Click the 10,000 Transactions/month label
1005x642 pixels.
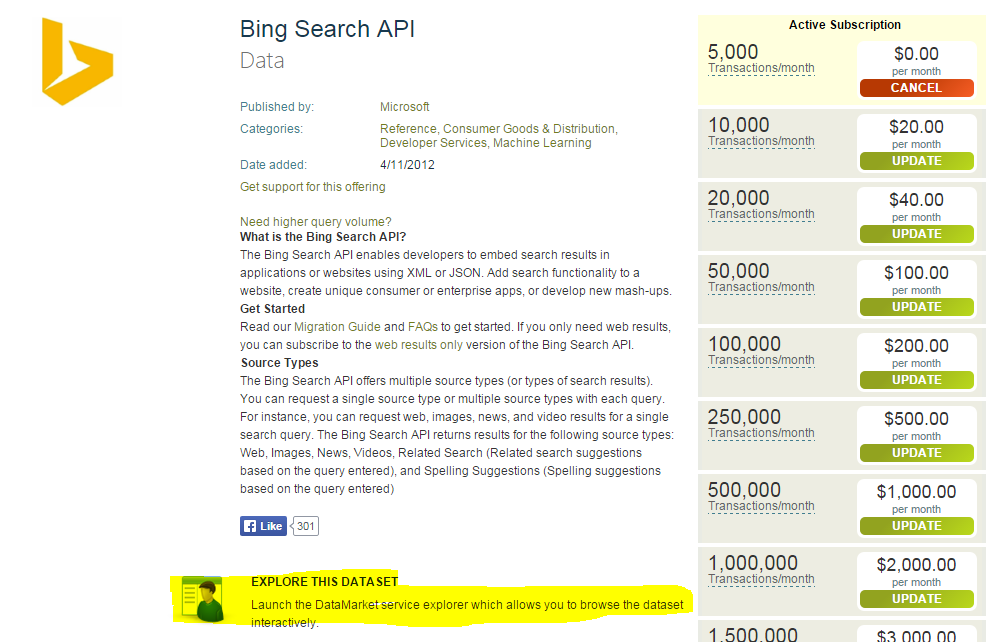[761, 132]
